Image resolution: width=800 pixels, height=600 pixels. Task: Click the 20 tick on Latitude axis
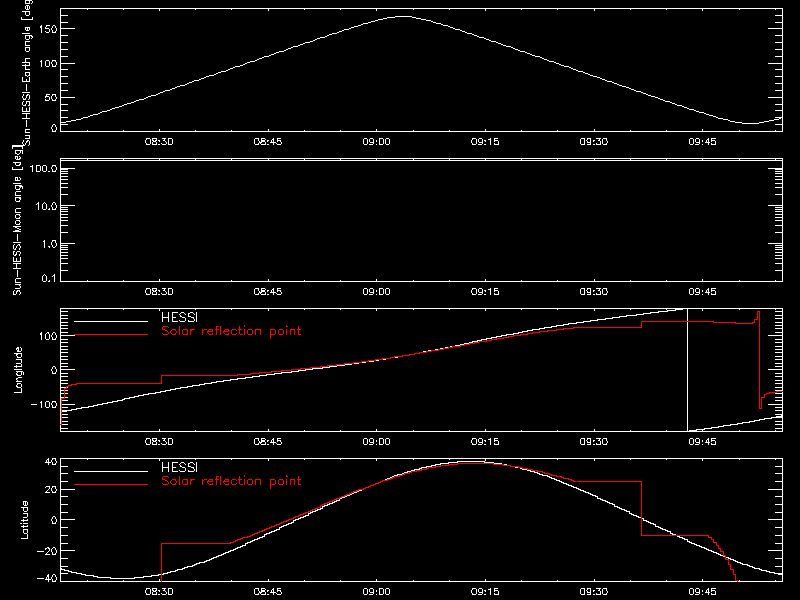[51, 489]
